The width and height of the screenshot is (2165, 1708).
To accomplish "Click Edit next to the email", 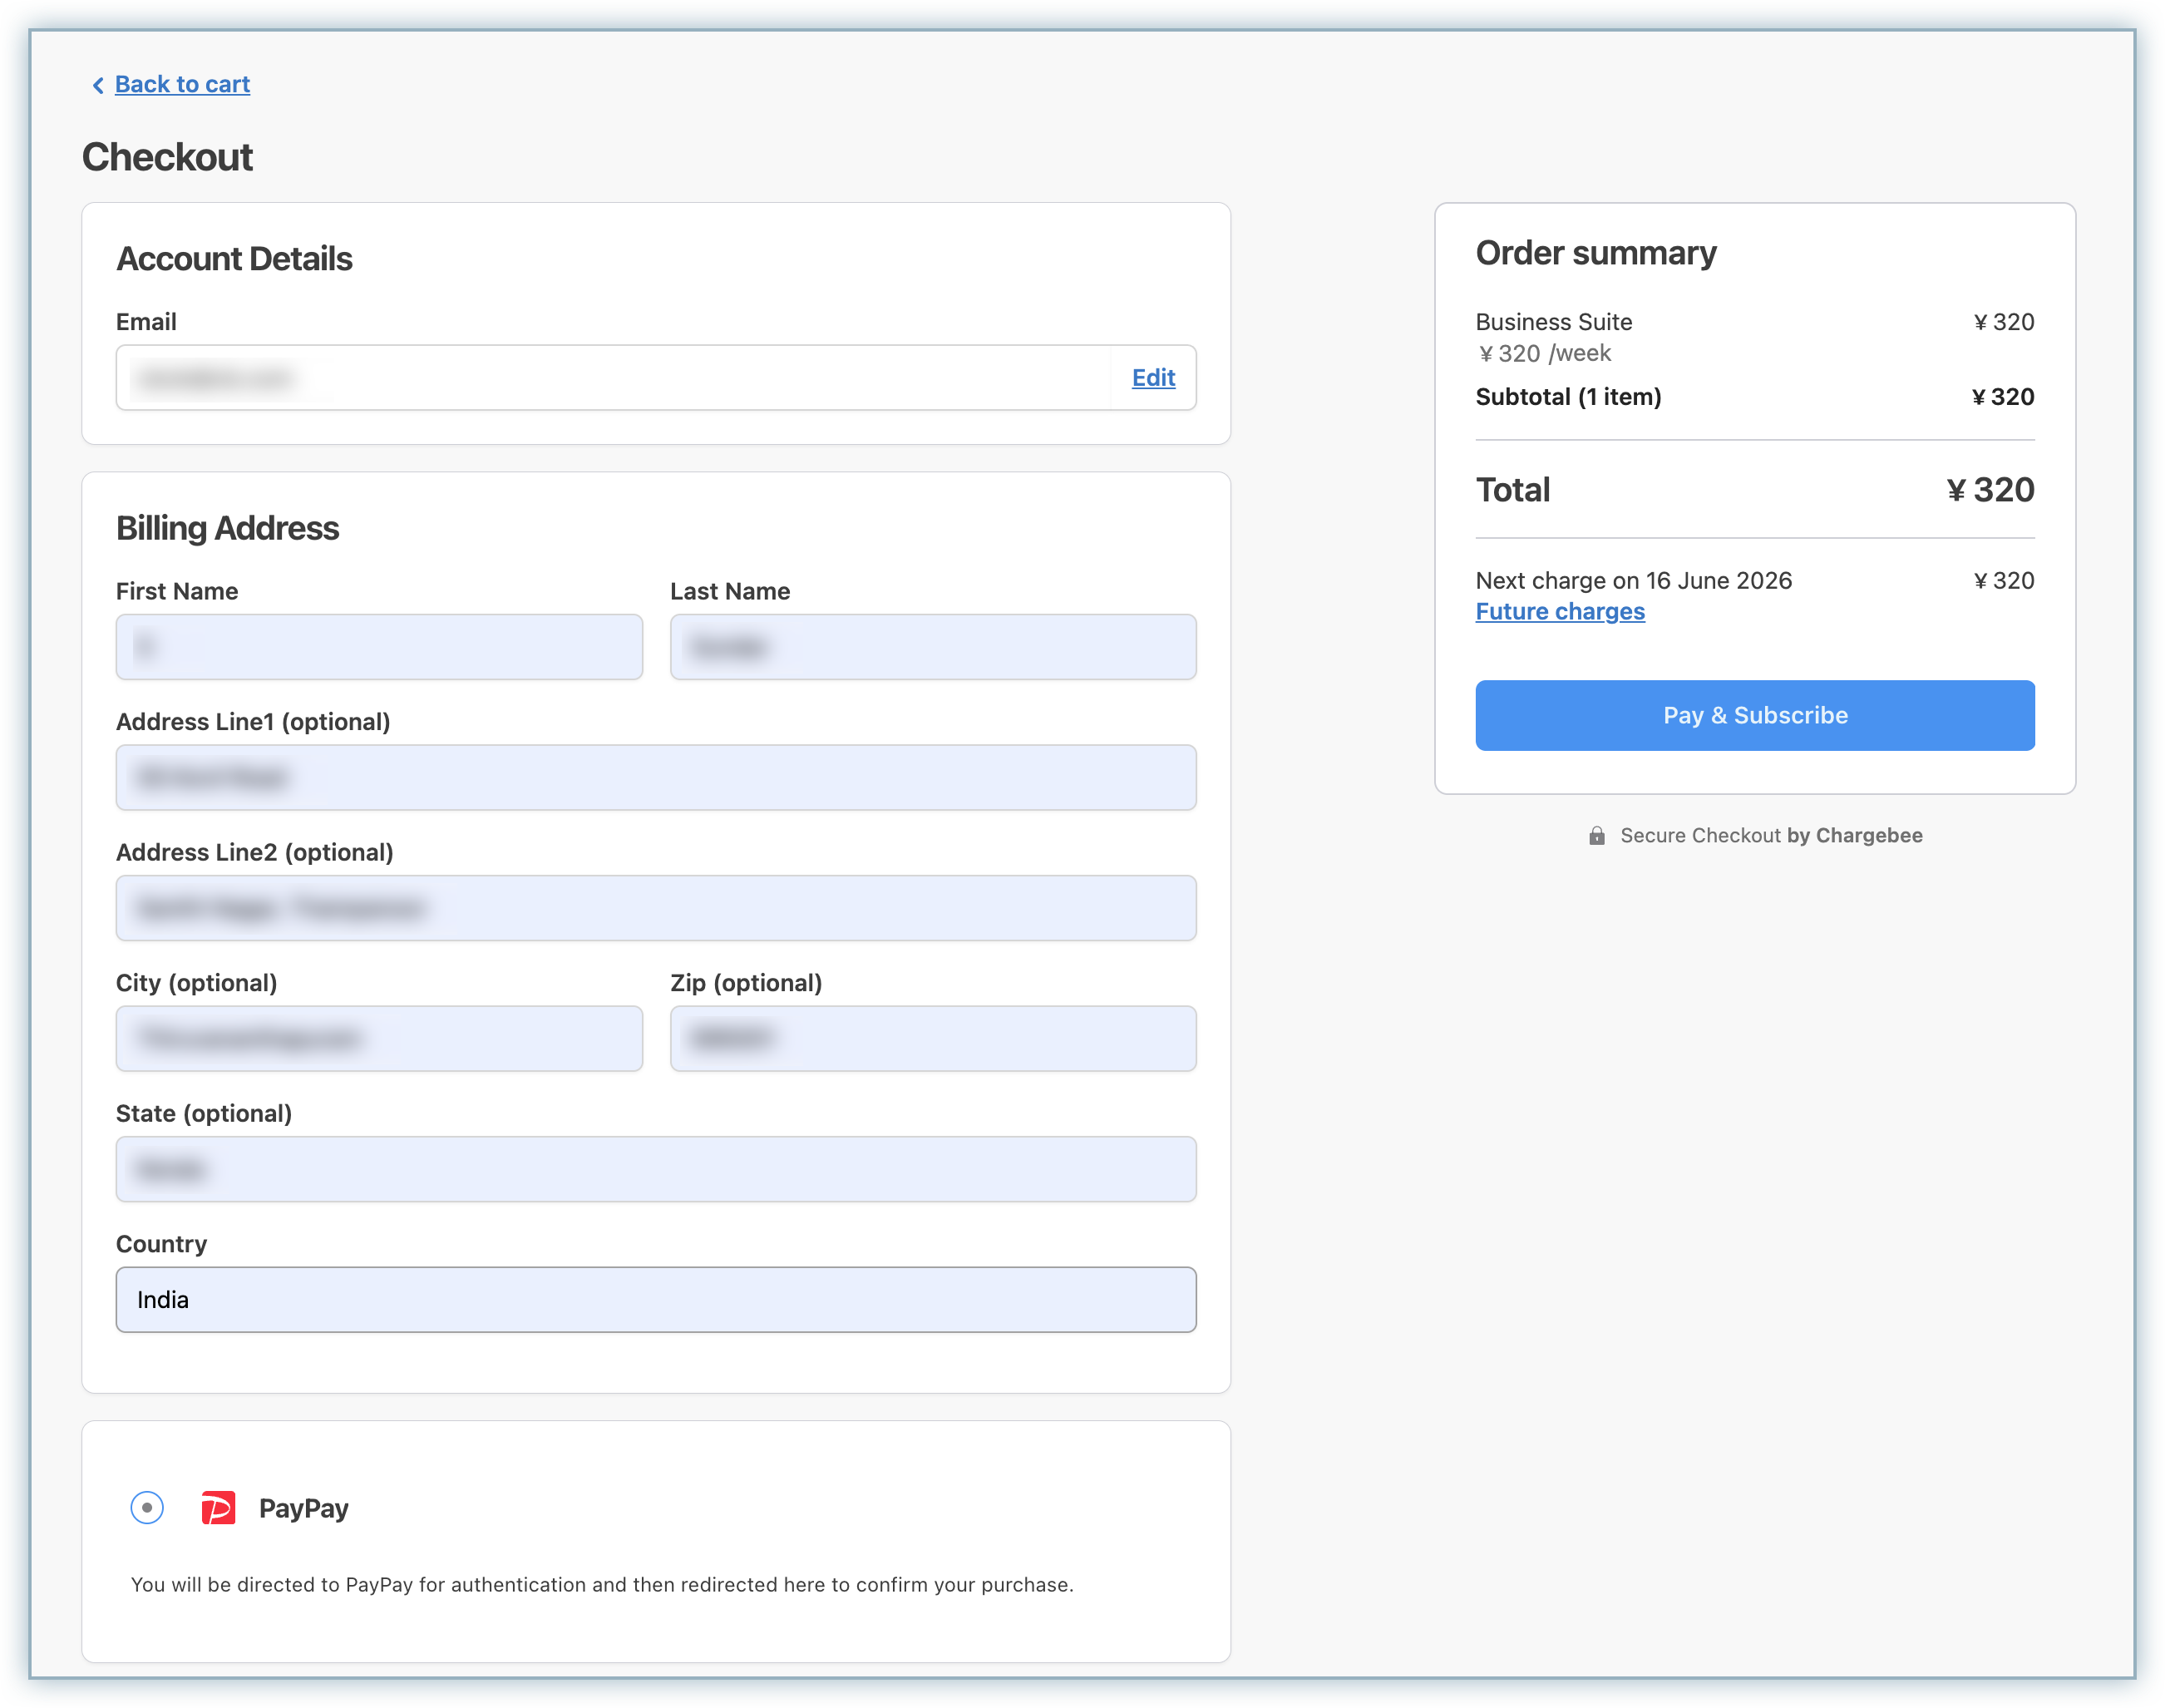I will tap(1153, 377).
